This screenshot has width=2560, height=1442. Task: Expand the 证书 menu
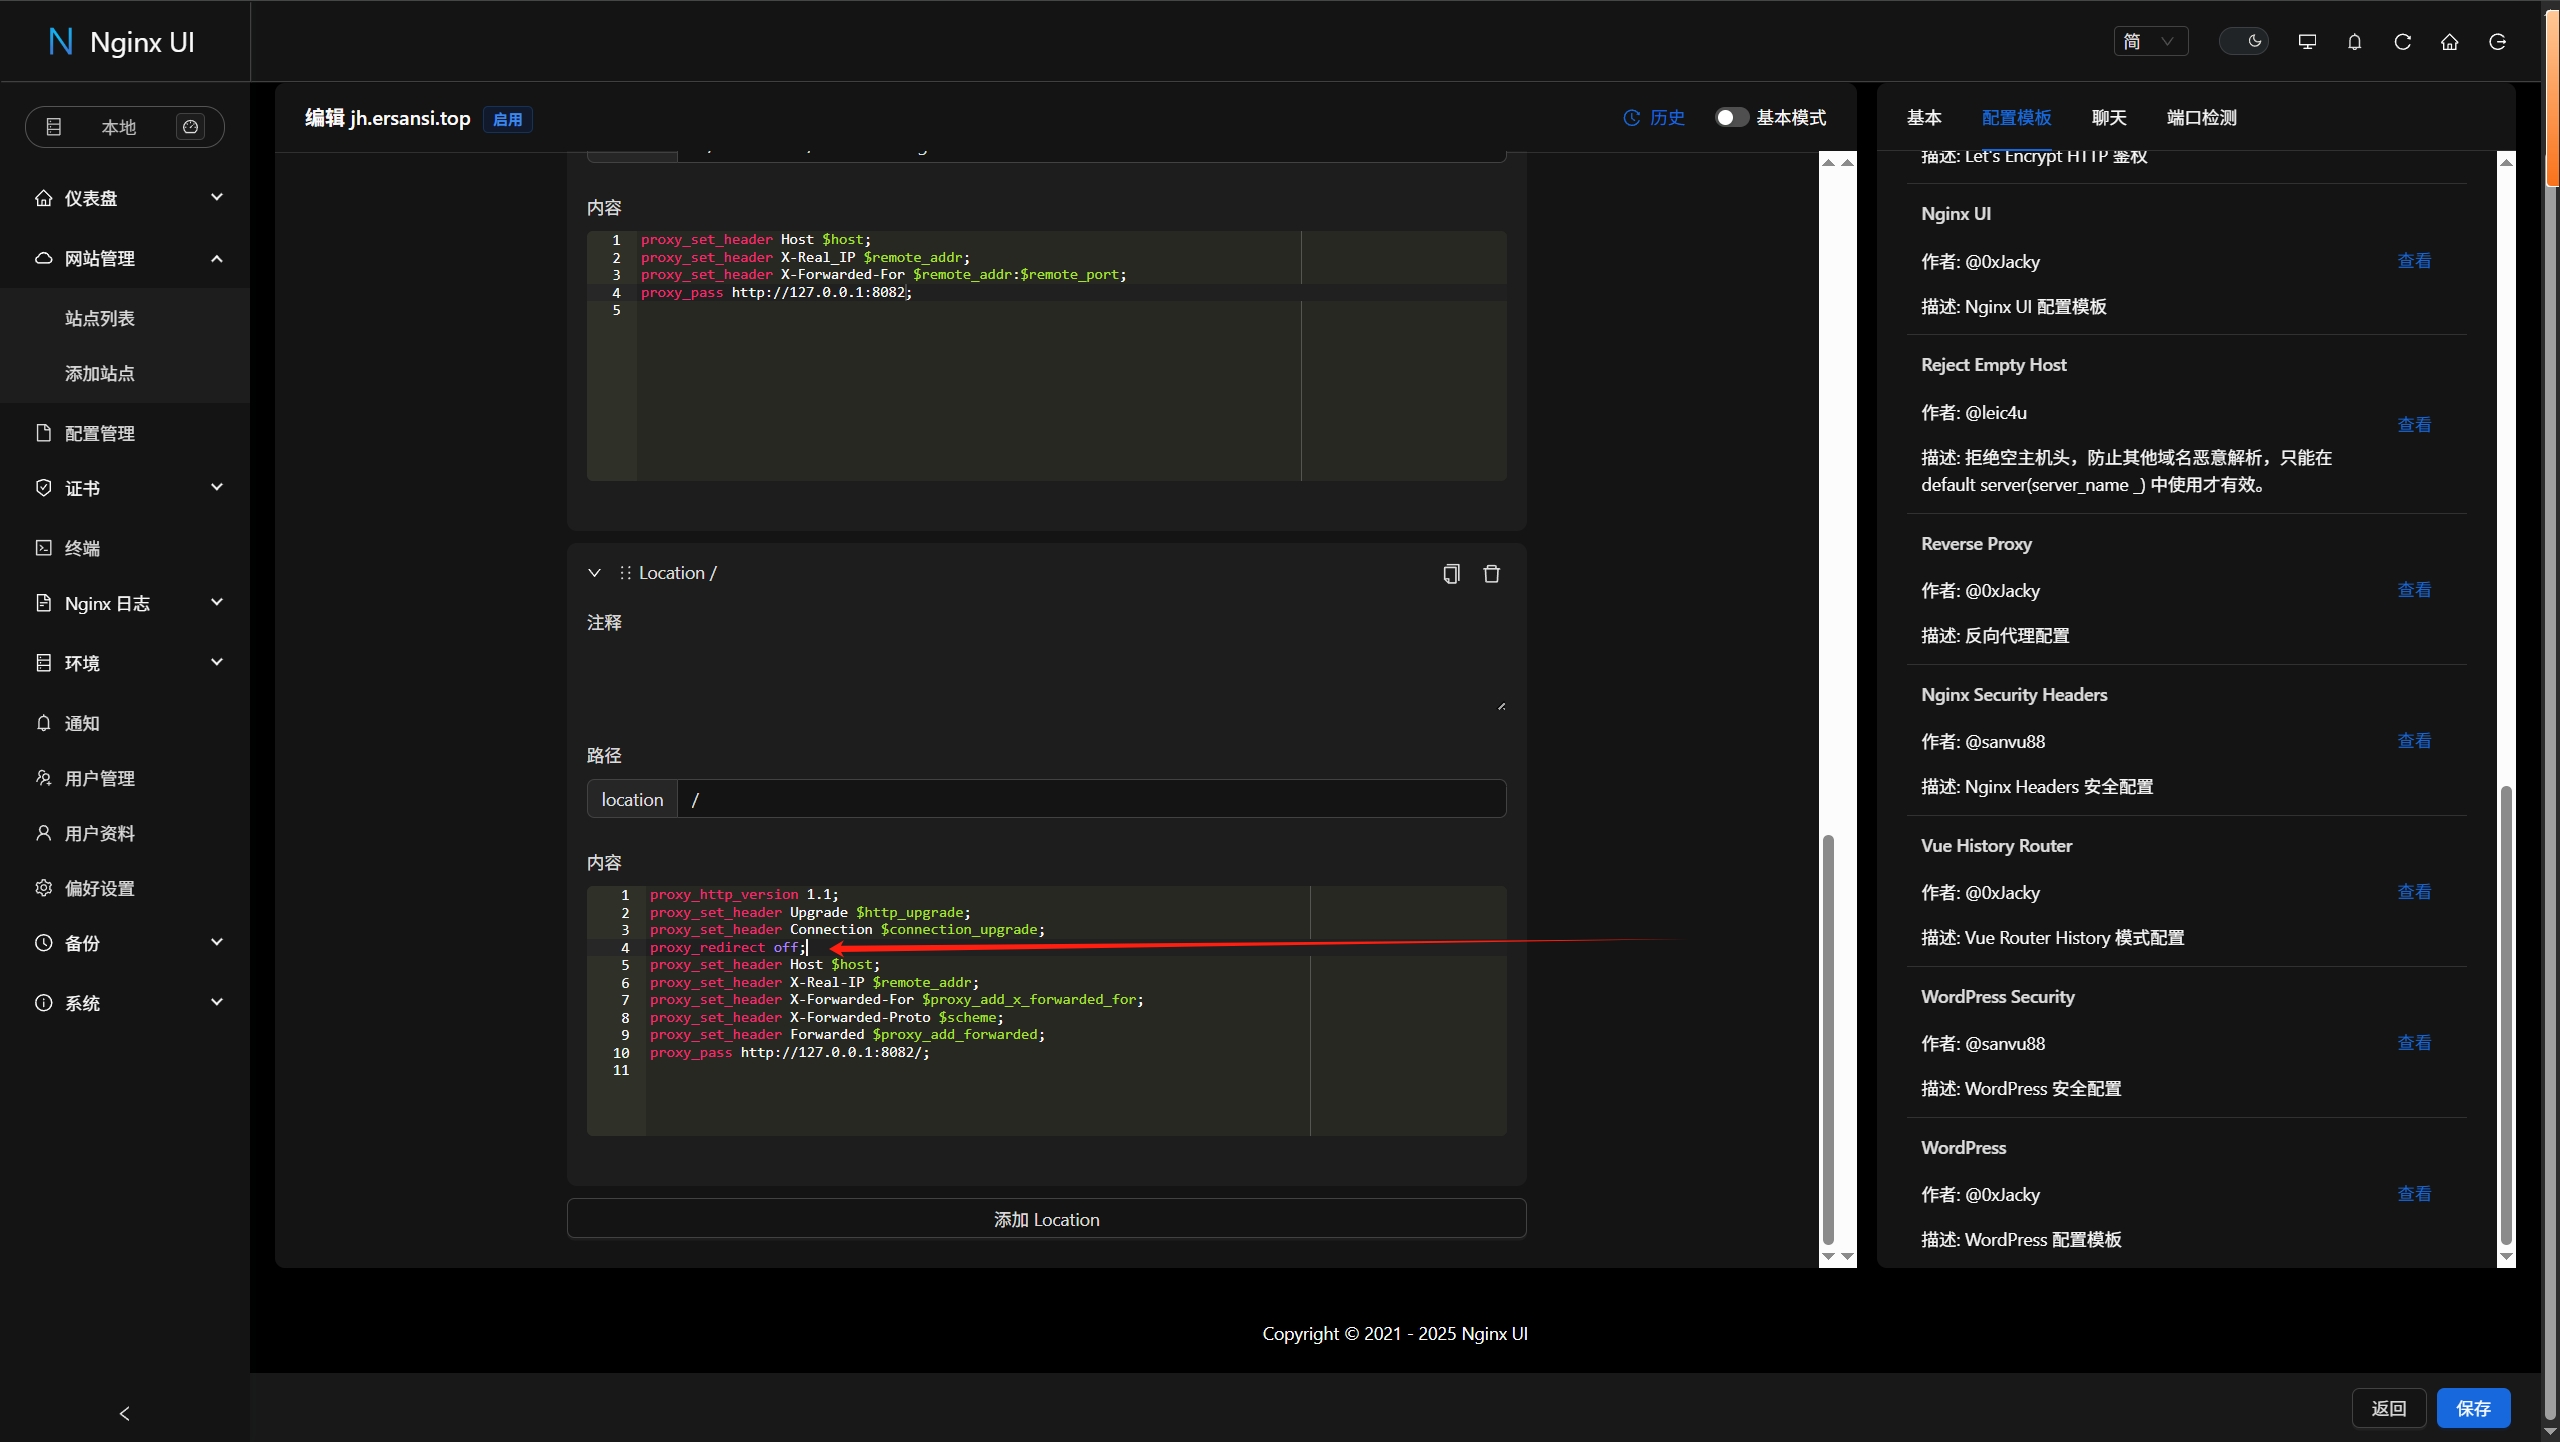tap(126, 488)
